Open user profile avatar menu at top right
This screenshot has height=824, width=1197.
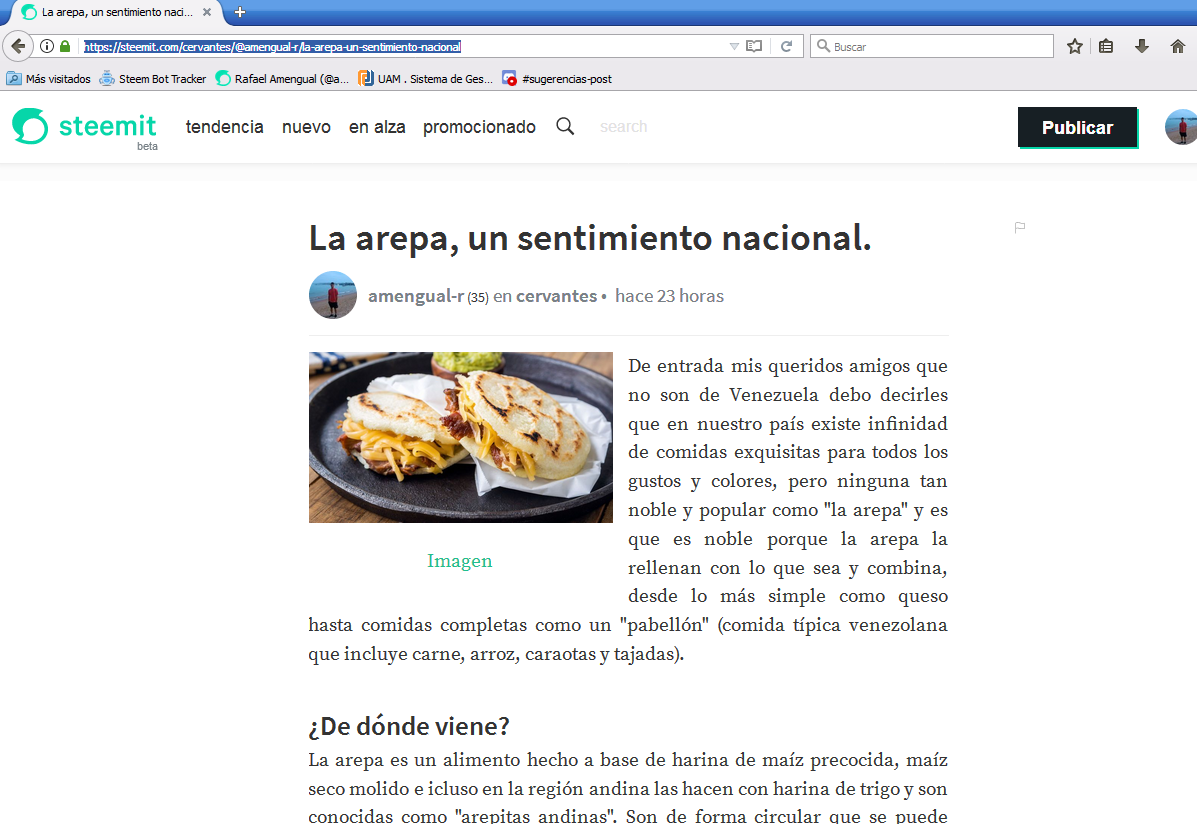[x=1181, y=127]
